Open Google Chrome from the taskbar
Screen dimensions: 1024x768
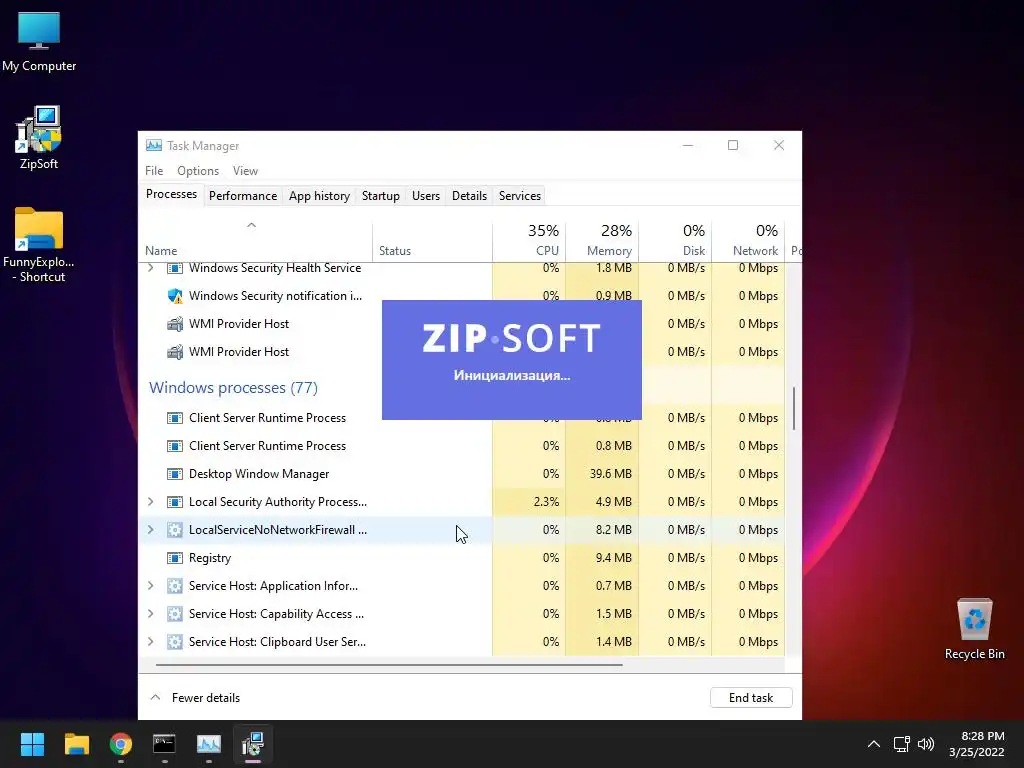121,744
